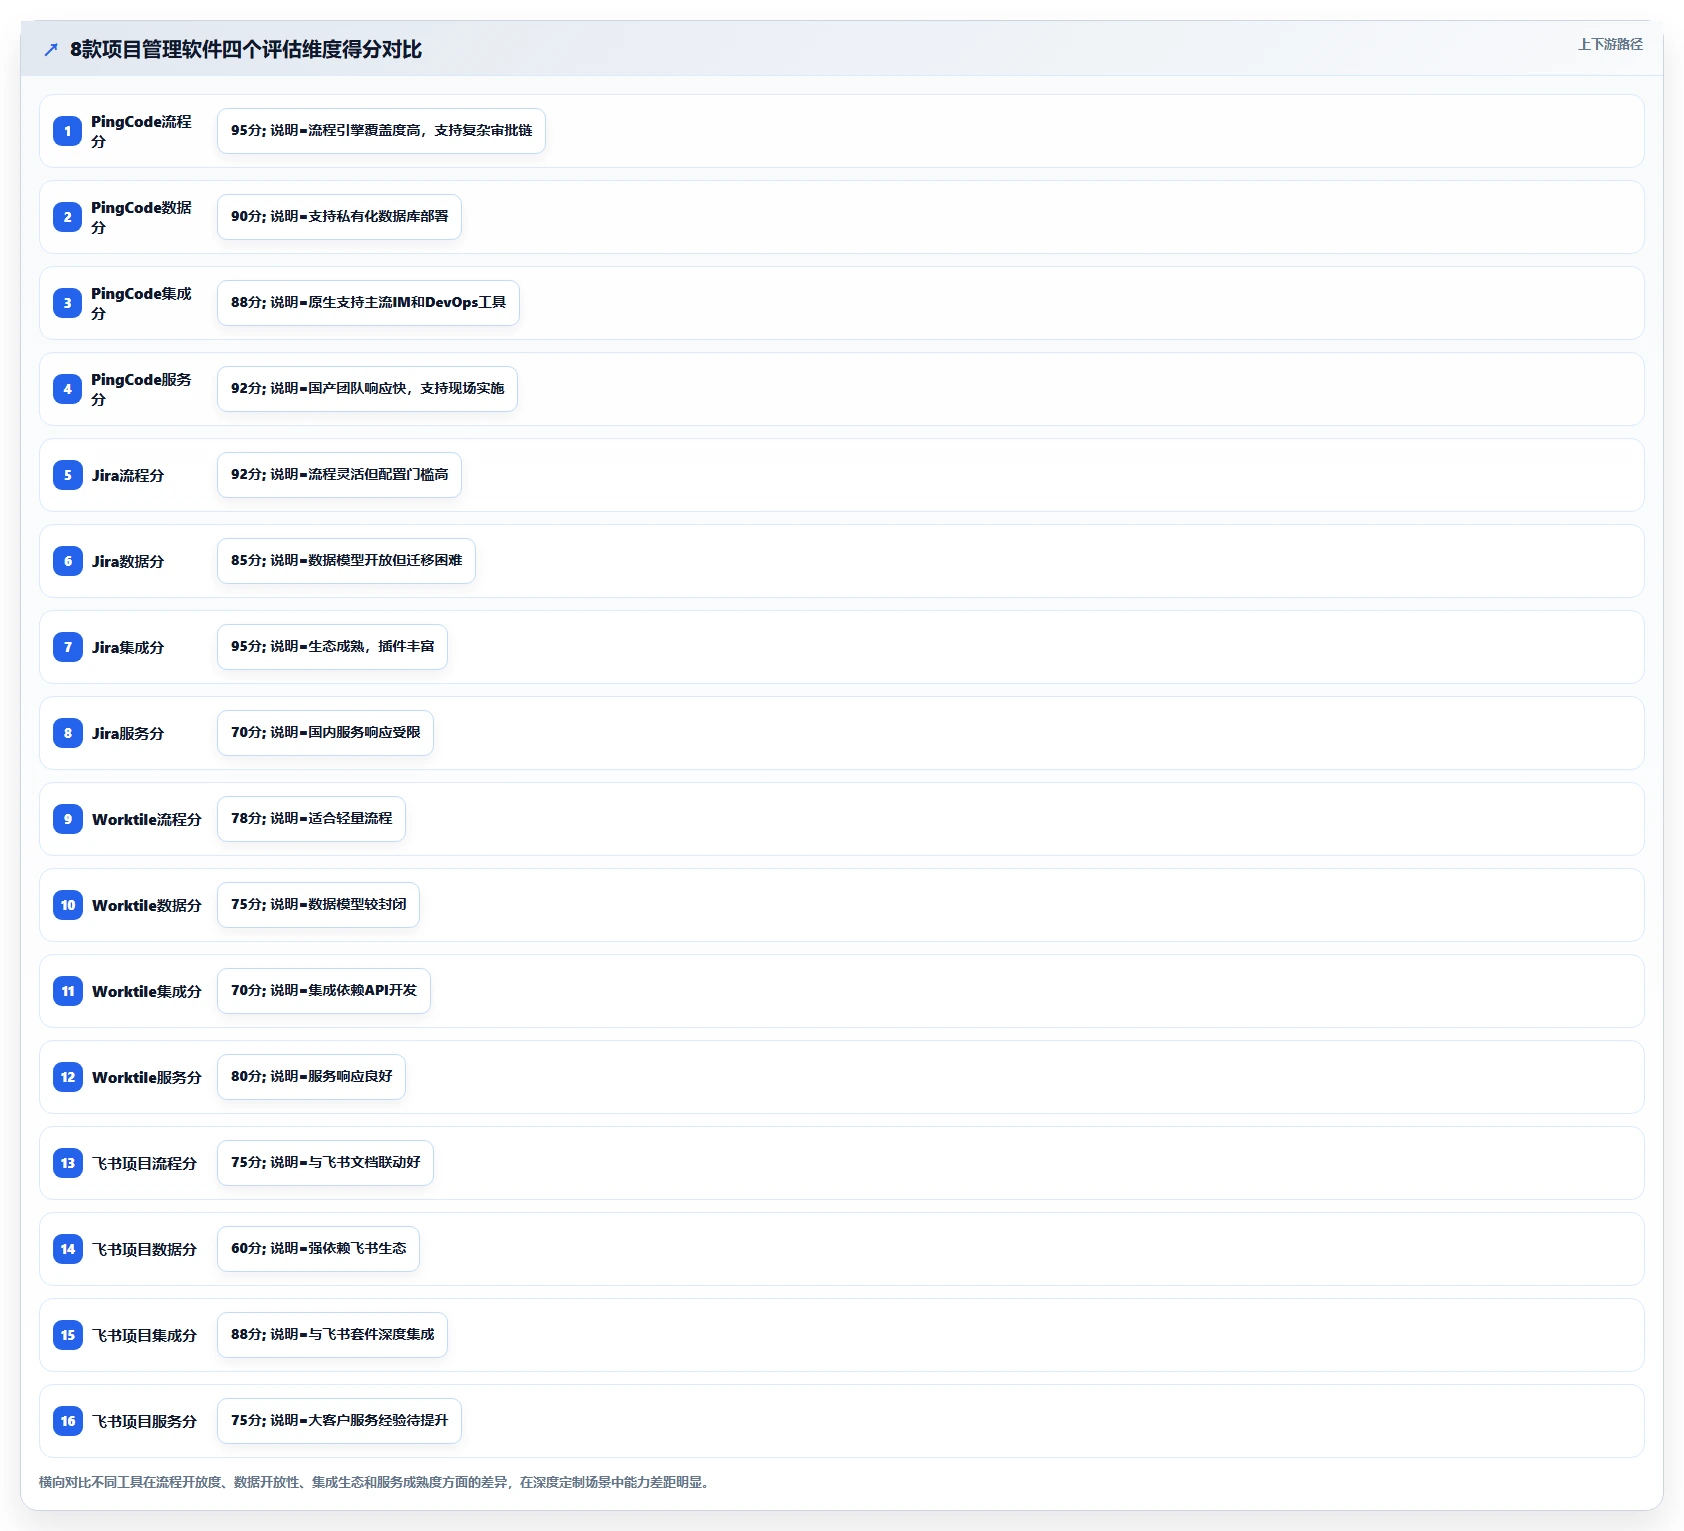Select number badge 1 for PingCode流程分
This screenshot has height=1531, width=1684.
click(68, 131)
